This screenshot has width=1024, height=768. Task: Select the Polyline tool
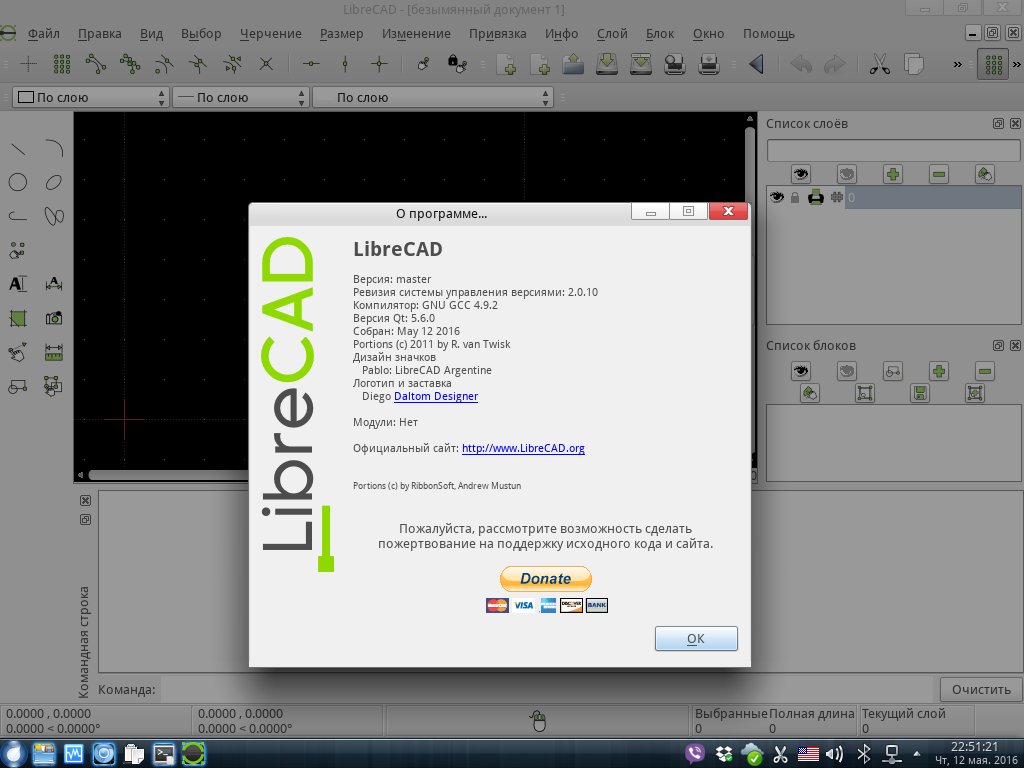coord(18,216)
